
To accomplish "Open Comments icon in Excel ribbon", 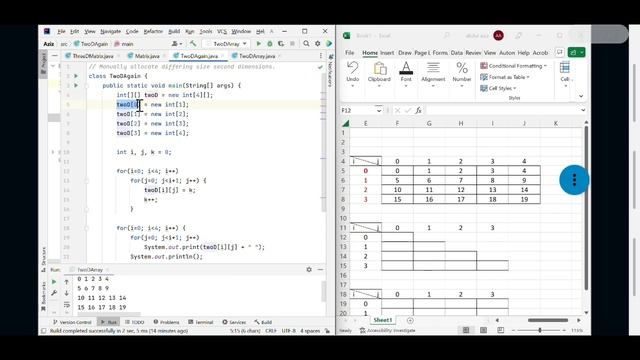I will pos(560,52).
